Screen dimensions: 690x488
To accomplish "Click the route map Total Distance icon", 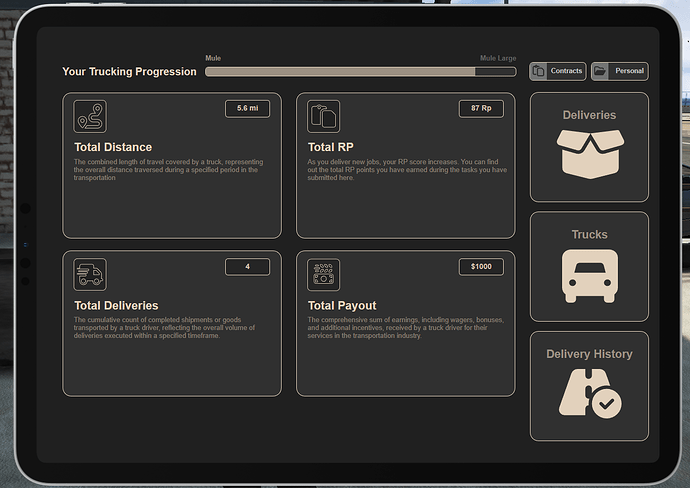I will click(90, 117).
